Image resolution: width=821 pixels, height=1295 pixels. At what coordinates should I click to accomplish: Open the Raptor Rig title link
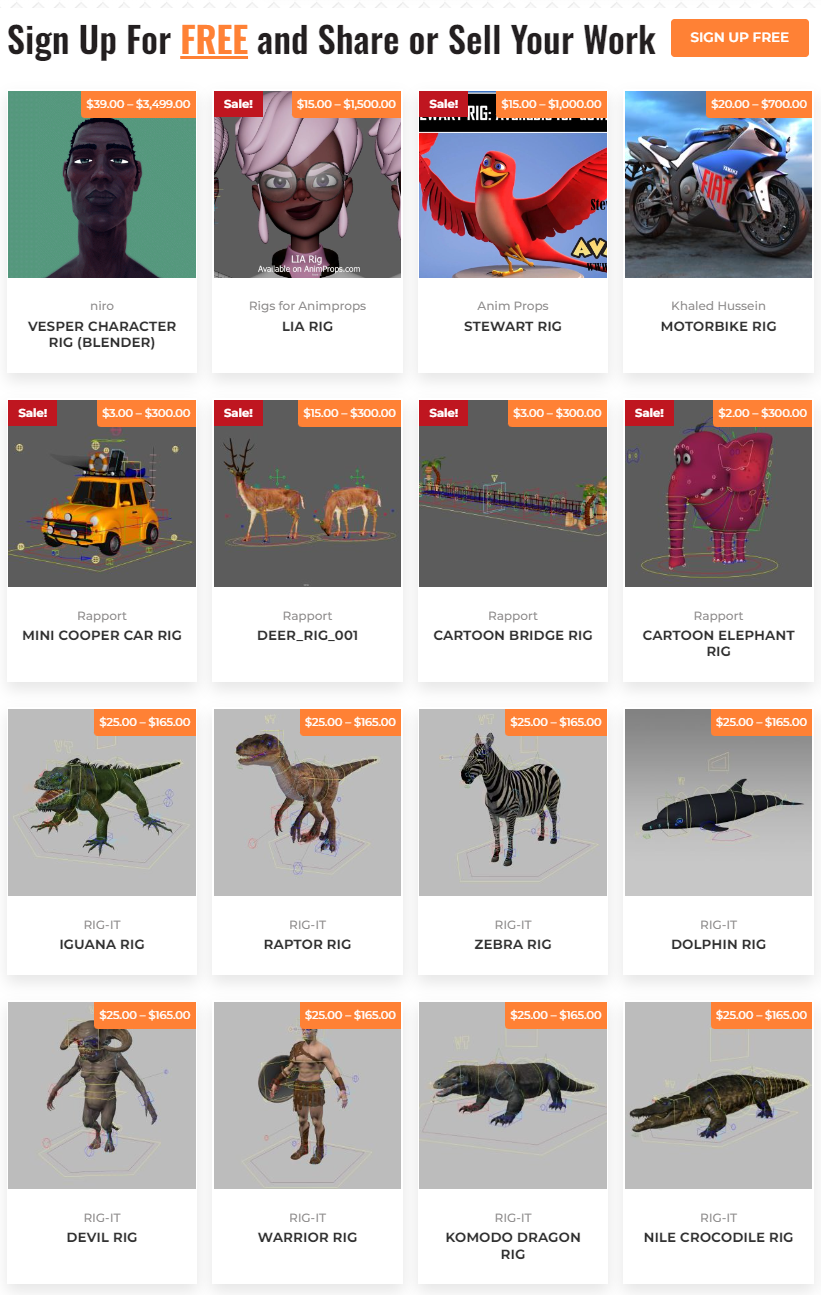tap(307, 944)
